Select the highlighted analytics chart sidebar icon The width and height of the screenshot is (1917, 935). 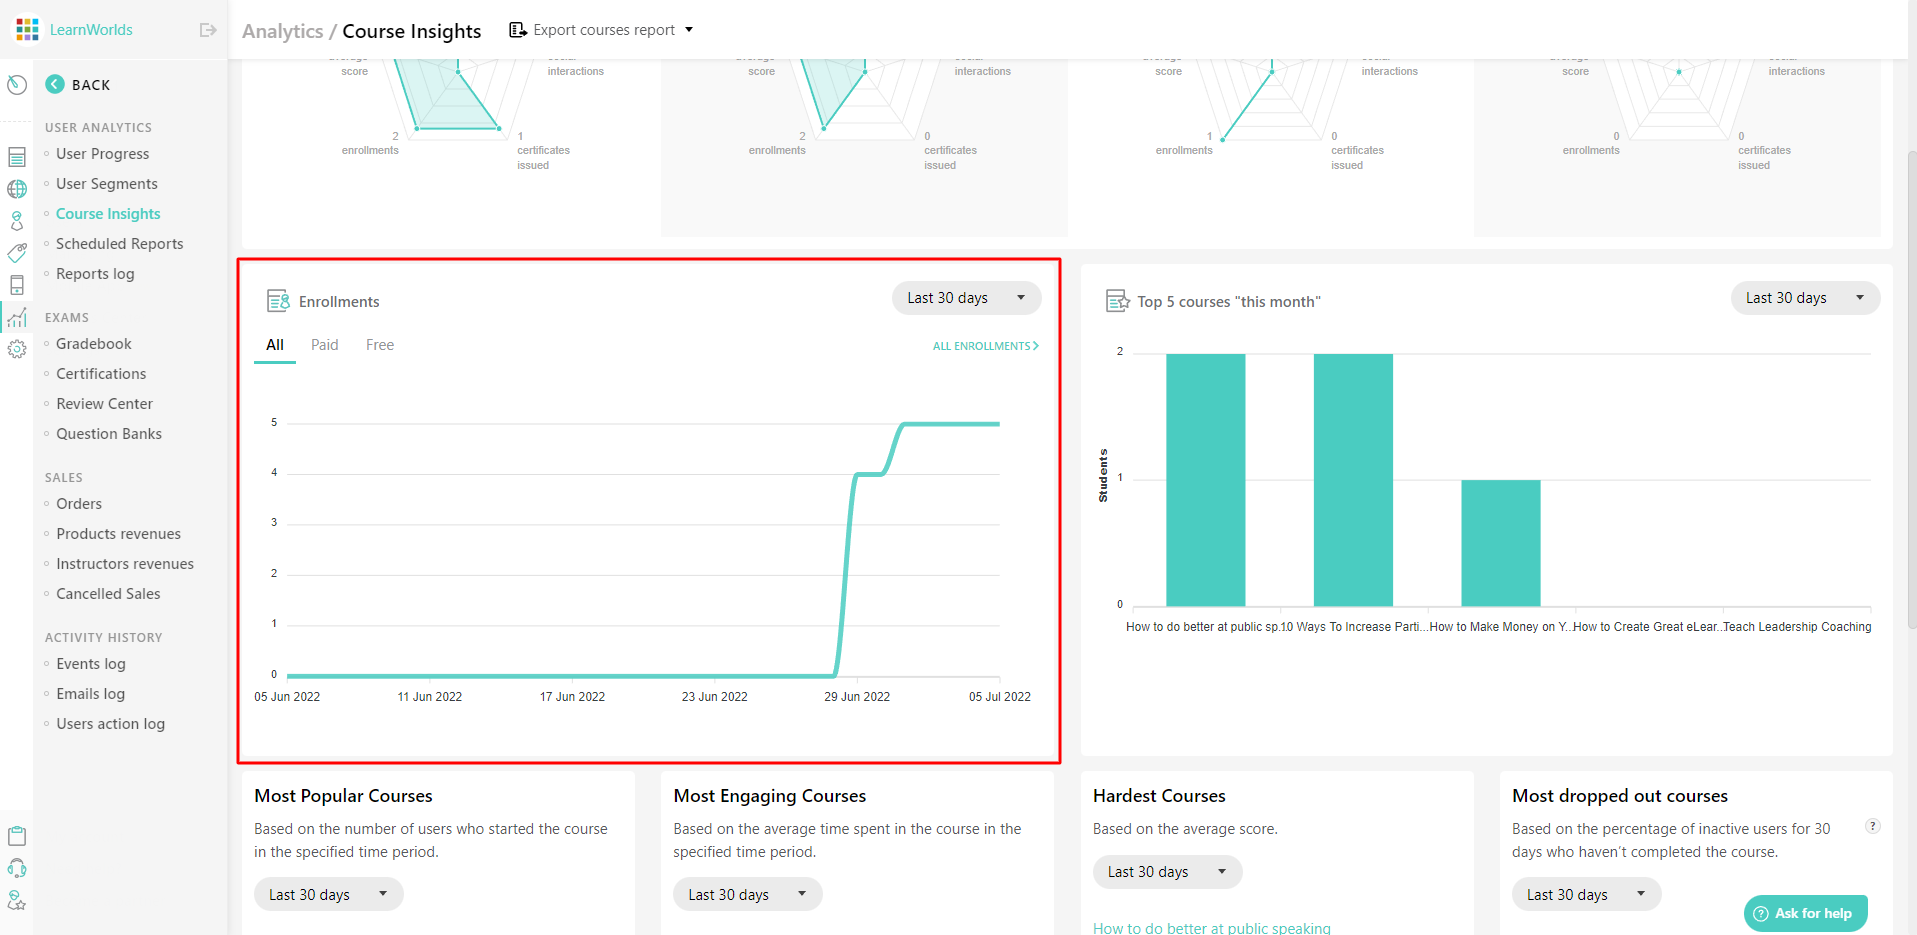17,318
